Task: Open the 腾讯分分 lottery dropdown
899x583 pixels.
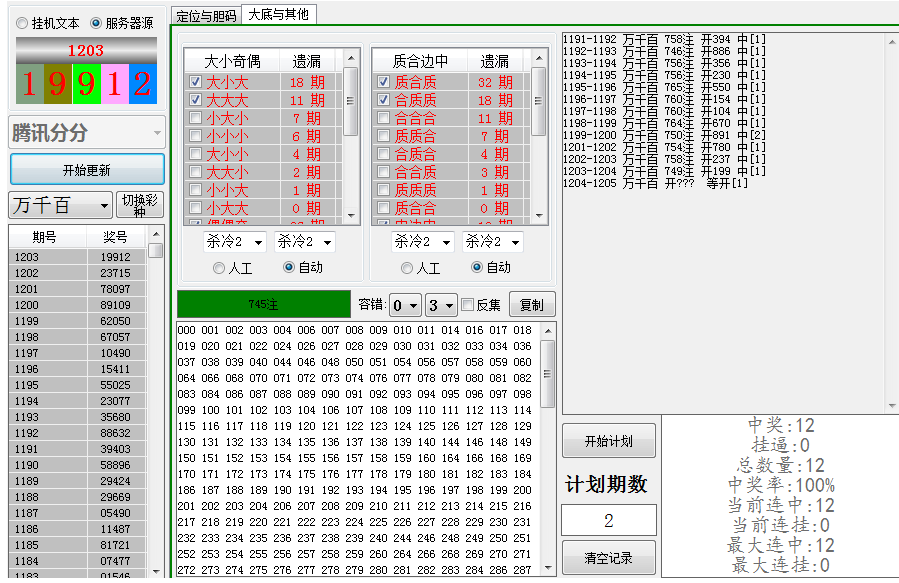Action: point(87,132)
